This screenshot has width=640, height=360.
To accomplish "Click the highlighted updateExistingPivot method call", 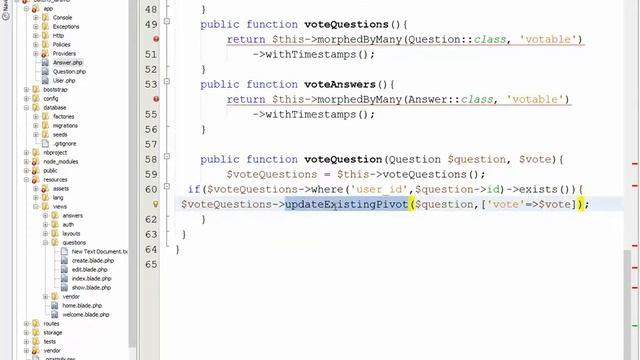I will (x=347, y=204).
